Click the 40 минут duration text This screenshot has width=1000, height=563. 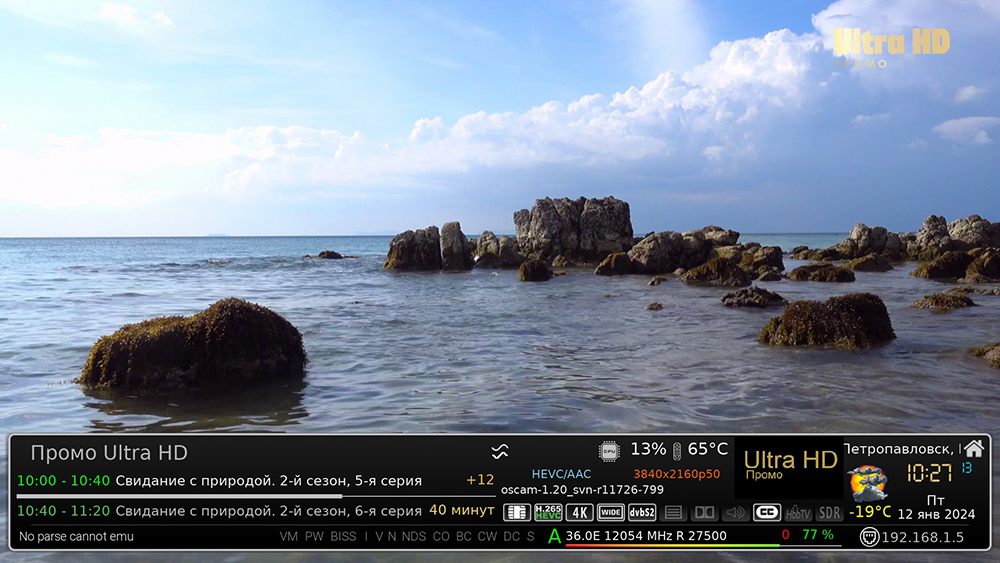pos(462,510)
